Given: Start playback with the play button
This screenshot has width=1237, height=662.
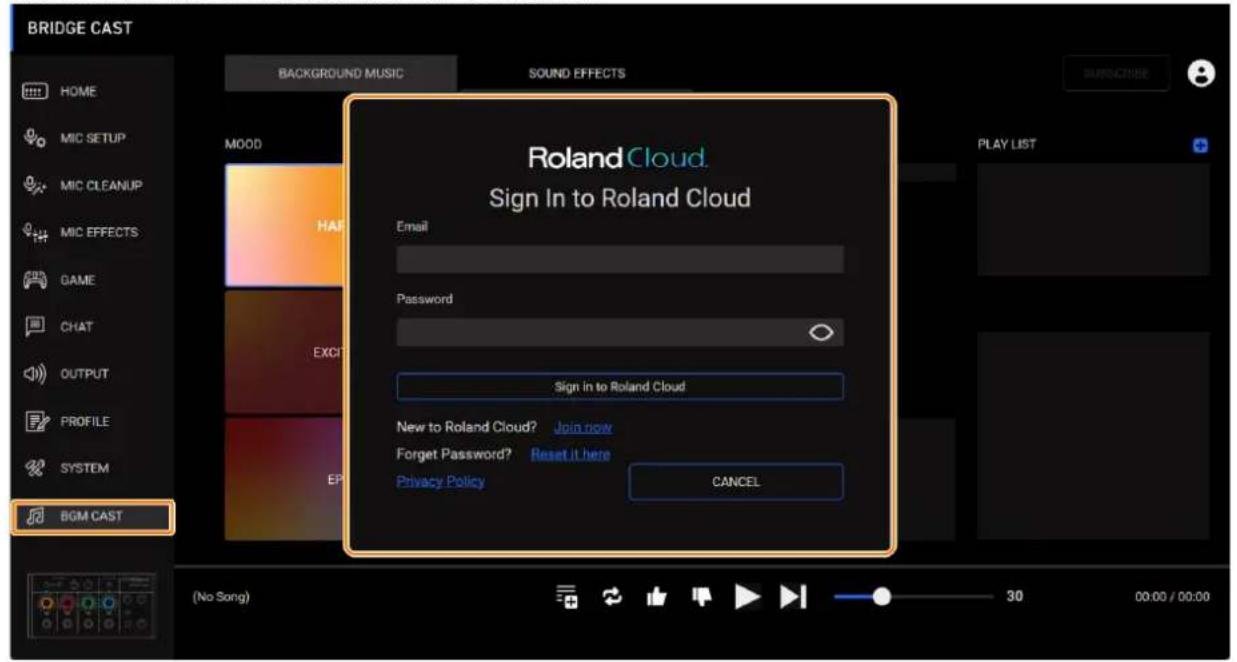Looking at the screenshot, I should (x=747, y=597).
